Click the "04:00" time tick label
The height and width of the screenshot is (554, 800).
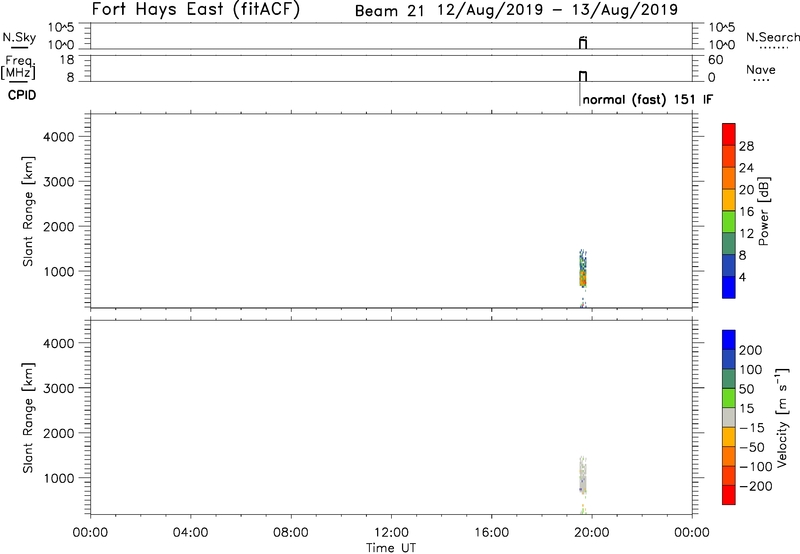coord(190,533)
